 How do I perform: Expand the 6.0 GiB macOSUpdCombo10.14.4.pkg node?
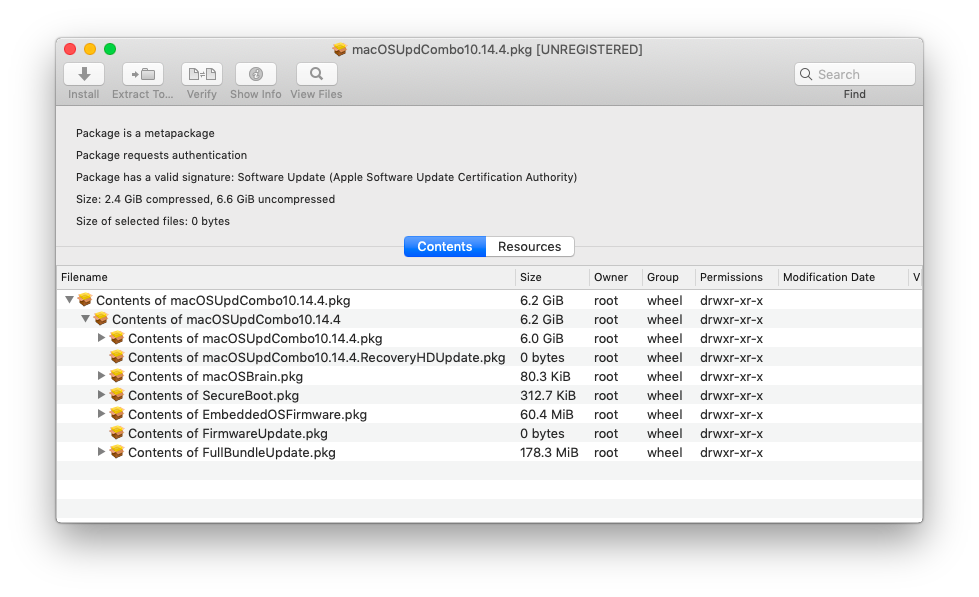click(101, 338)
